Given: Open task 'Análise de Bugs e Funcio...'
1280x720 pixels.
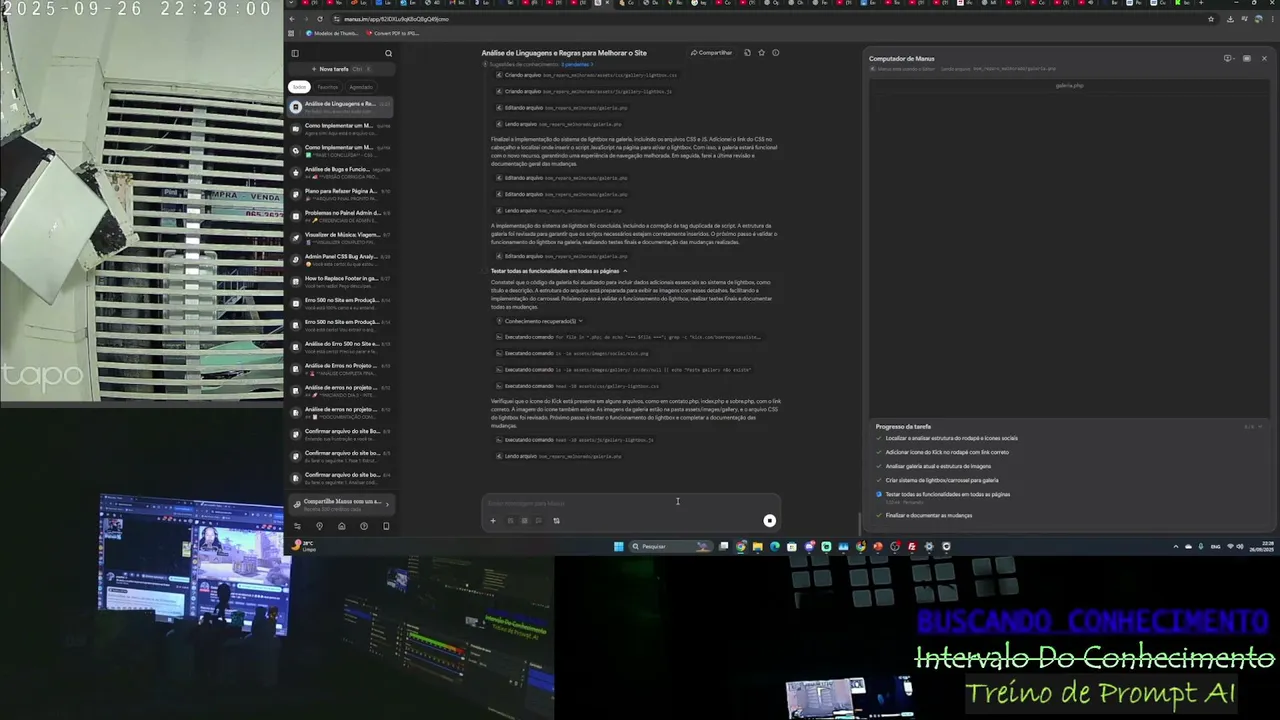Looking at the screenshot, I should 340,172.
